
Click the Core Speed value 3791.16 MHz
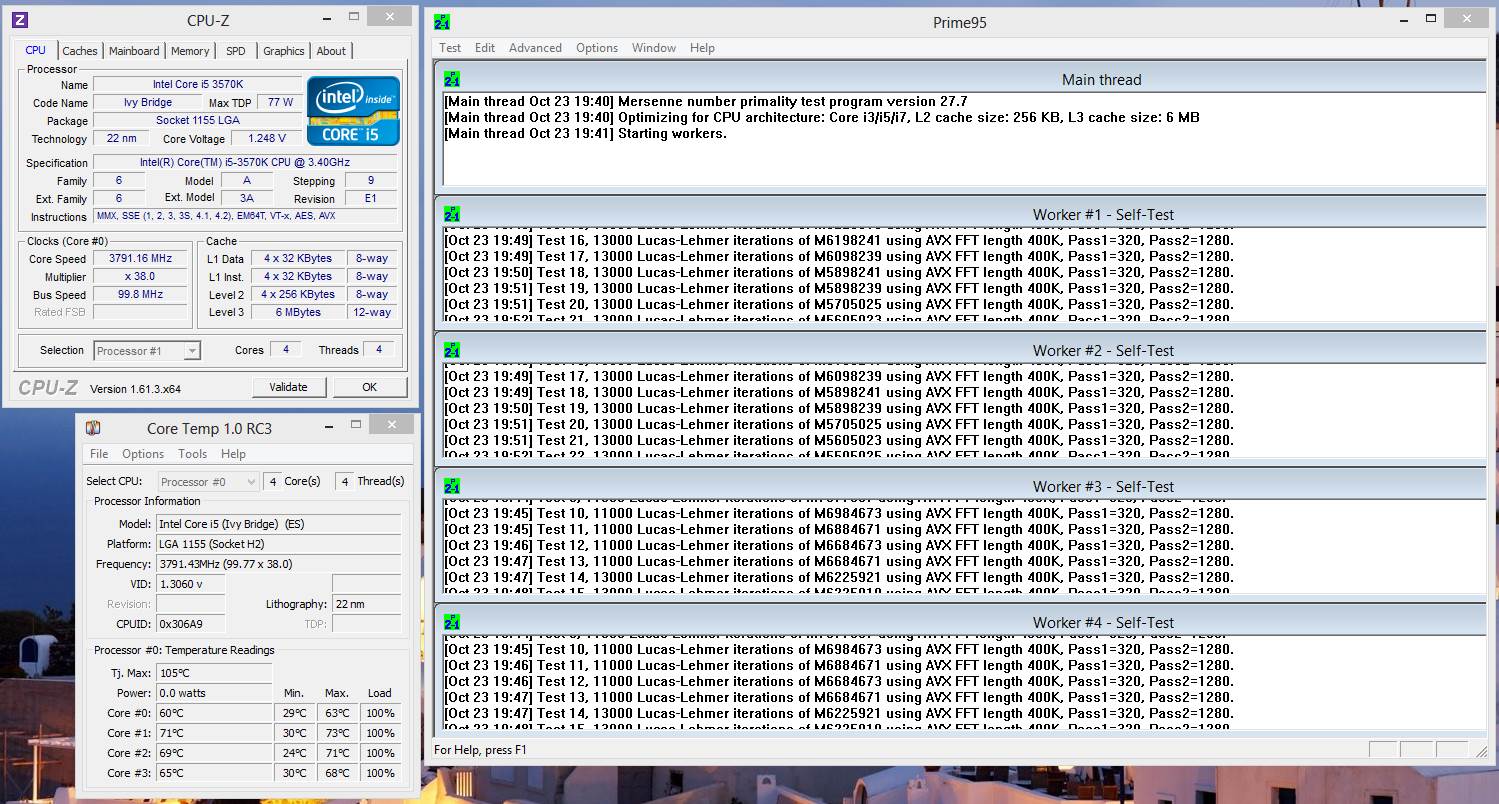[141, 258]
